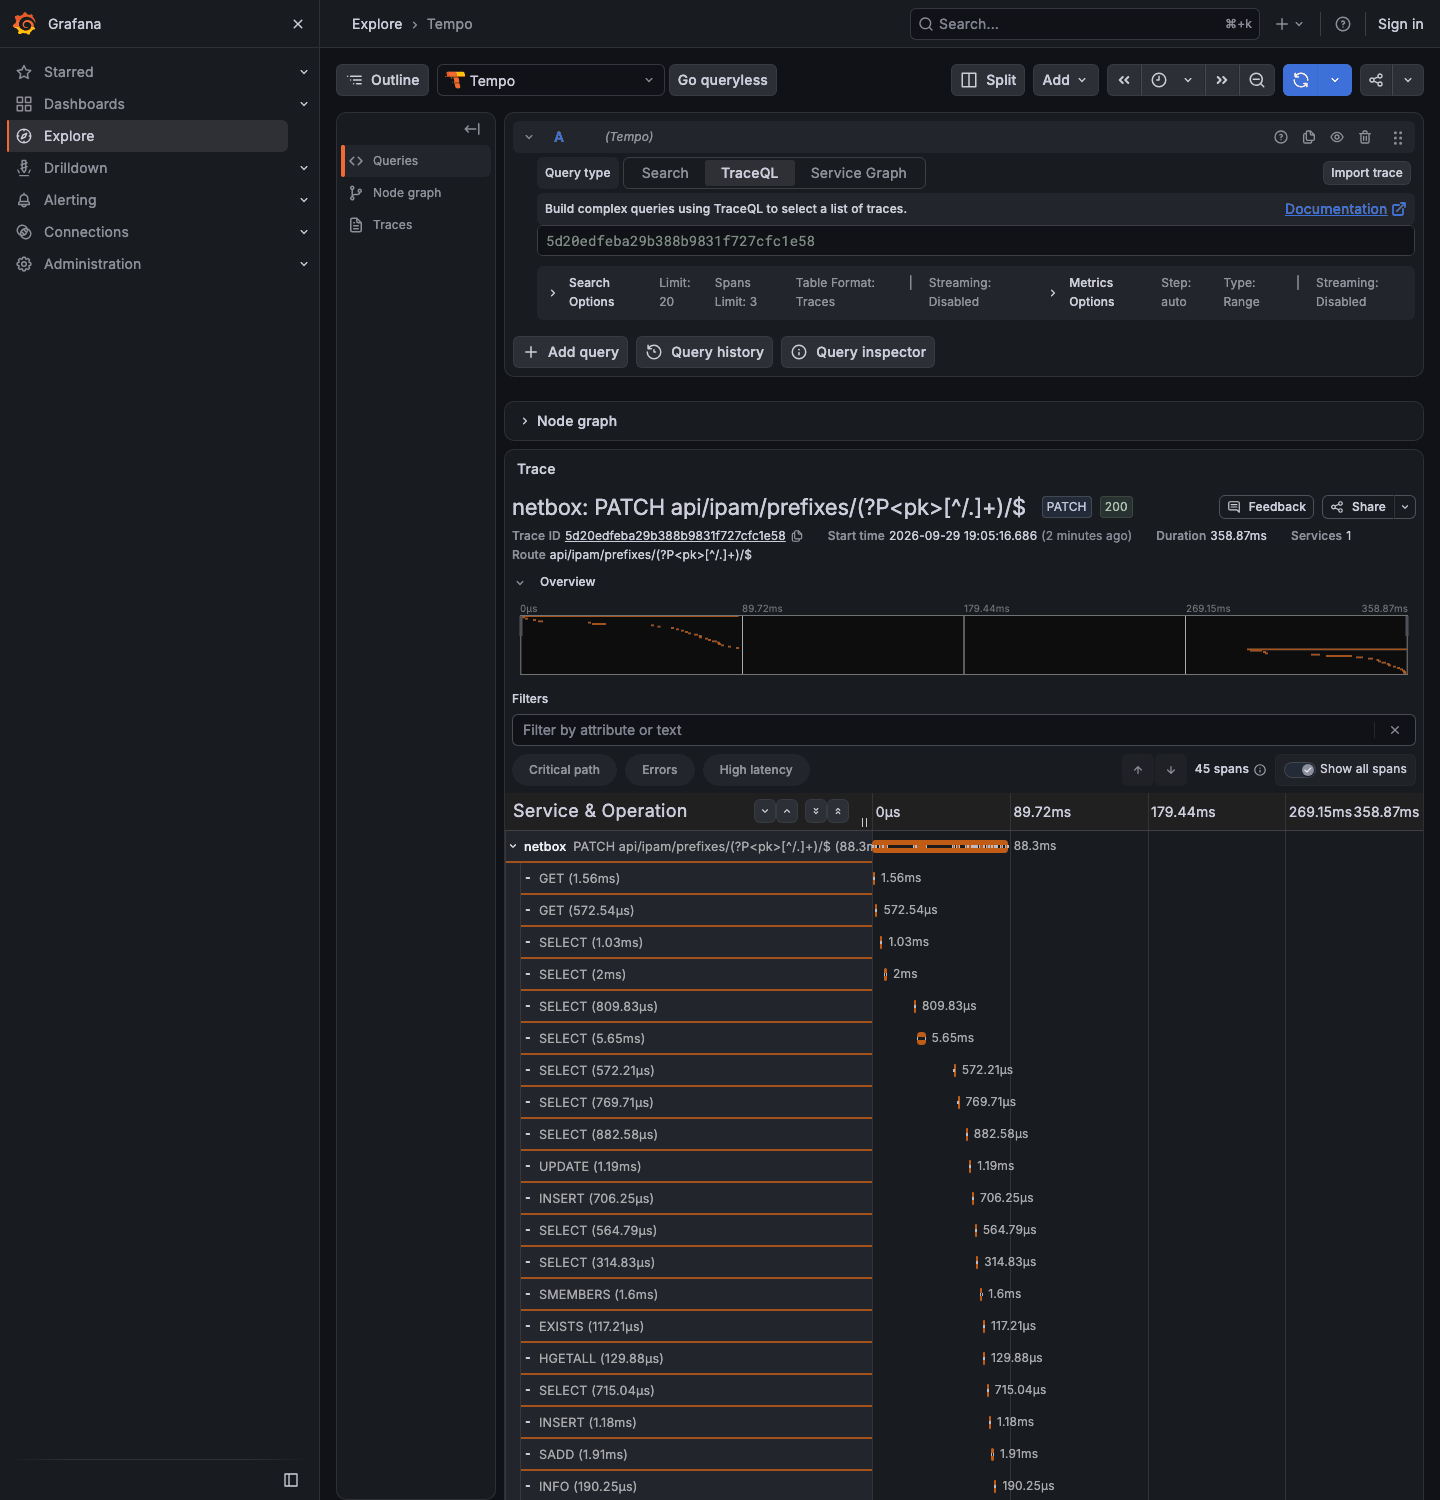1440x1500 pixels.
Task: Click the Grafana logo icon
Action: click(25, 24)
